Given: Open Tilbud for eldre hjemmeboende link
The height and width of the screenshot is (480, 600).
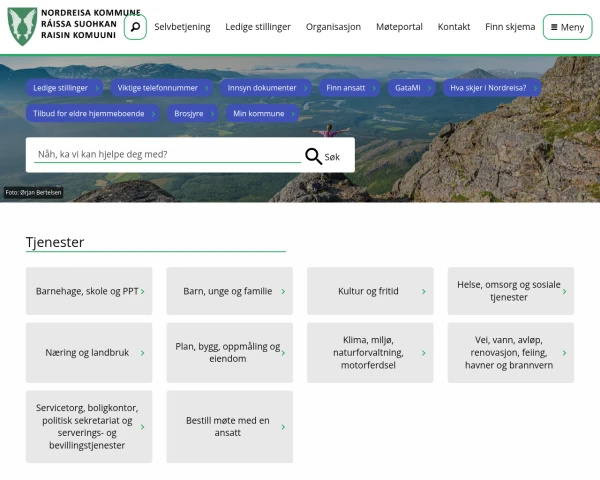Looking at the screenshot, I should 88,114.
